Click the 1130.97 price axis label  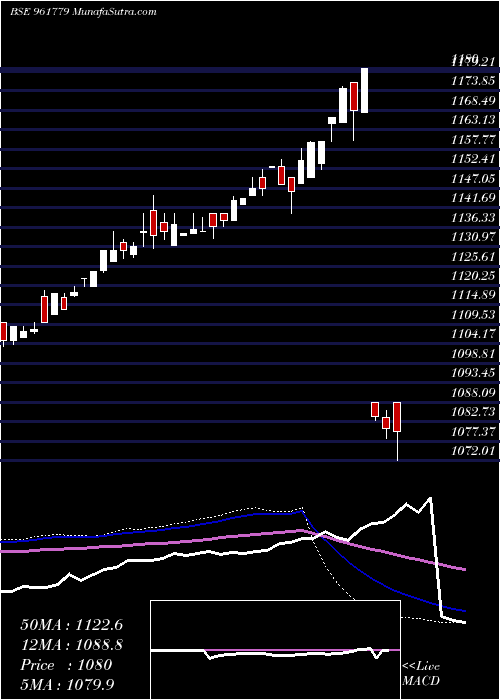point(473,237)
